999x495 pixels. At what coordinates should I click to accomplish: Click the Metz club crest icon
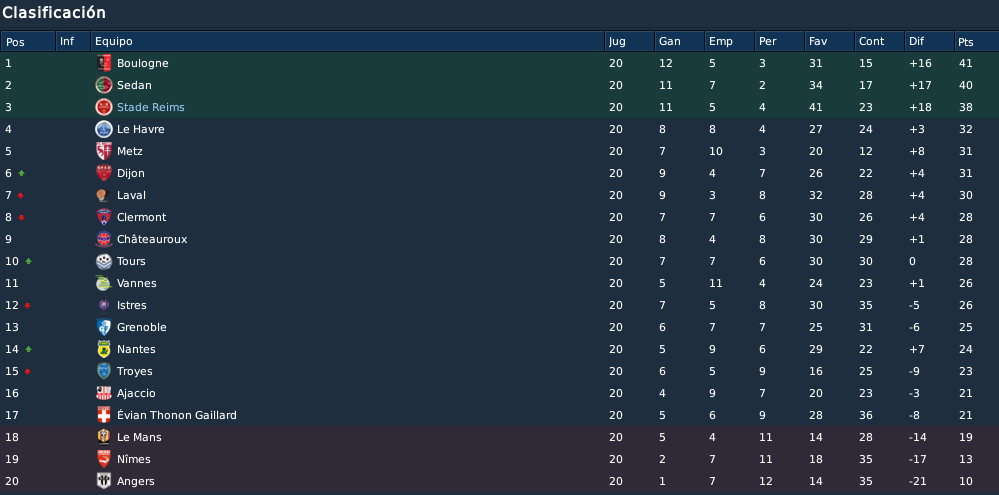(103, 151)
